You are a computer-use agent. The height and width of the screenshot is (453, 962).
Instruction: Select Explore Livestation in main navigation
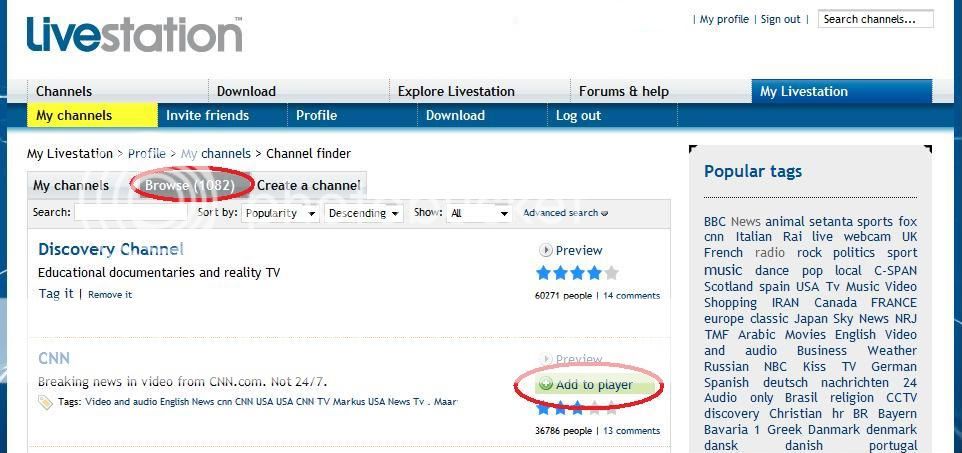456,91
